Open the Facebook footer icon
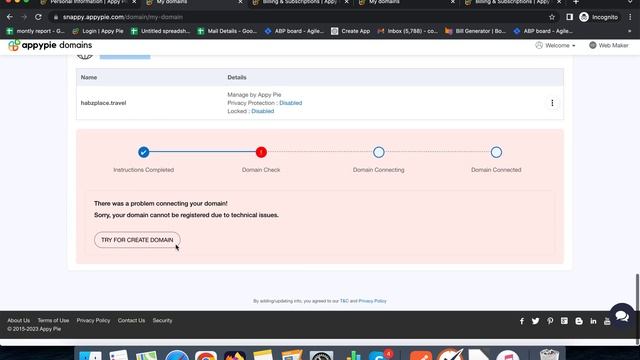640x360 pixels. pos(522,321)
